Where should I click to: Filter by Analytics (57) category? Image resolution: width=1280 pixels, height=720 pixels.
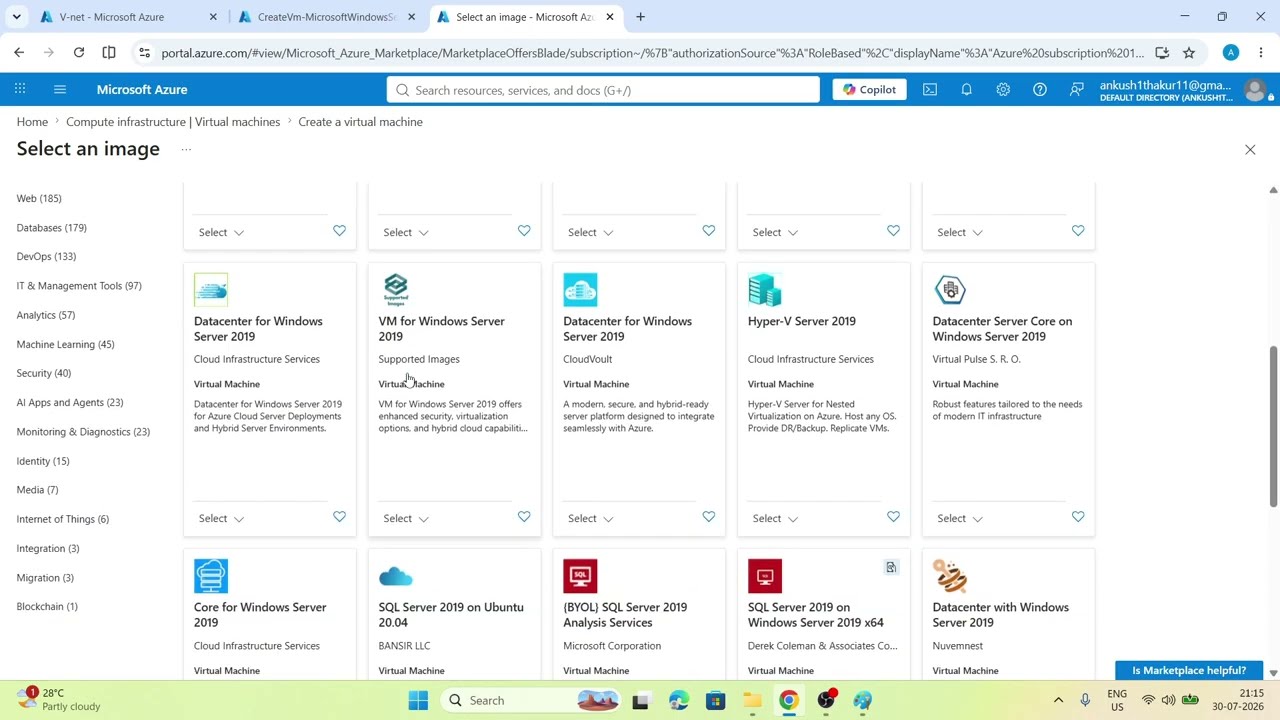pos(46,315)
